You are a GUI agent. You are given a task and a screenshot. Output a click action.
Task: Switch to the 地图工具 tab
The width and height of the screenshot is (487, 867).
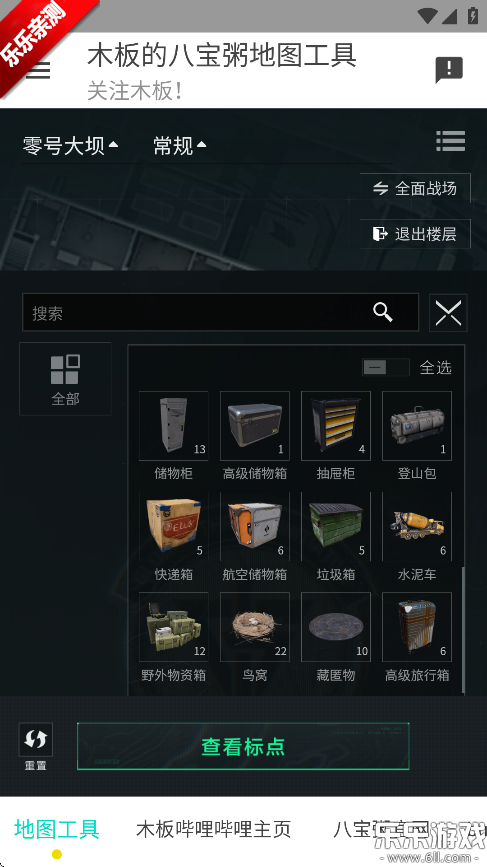click(57, 829)
